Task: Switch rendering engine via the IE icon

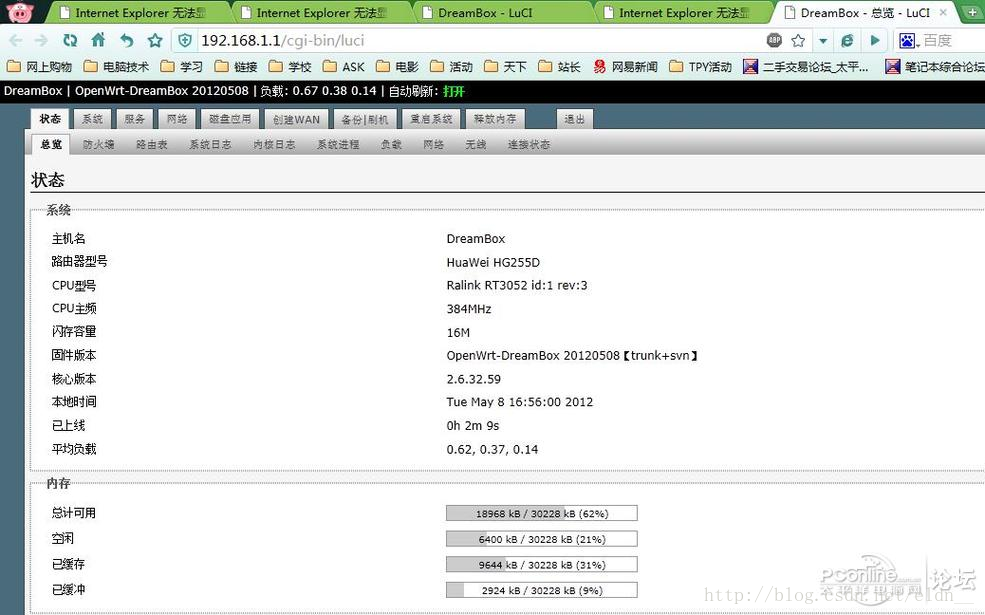Action: coord(847,41)
